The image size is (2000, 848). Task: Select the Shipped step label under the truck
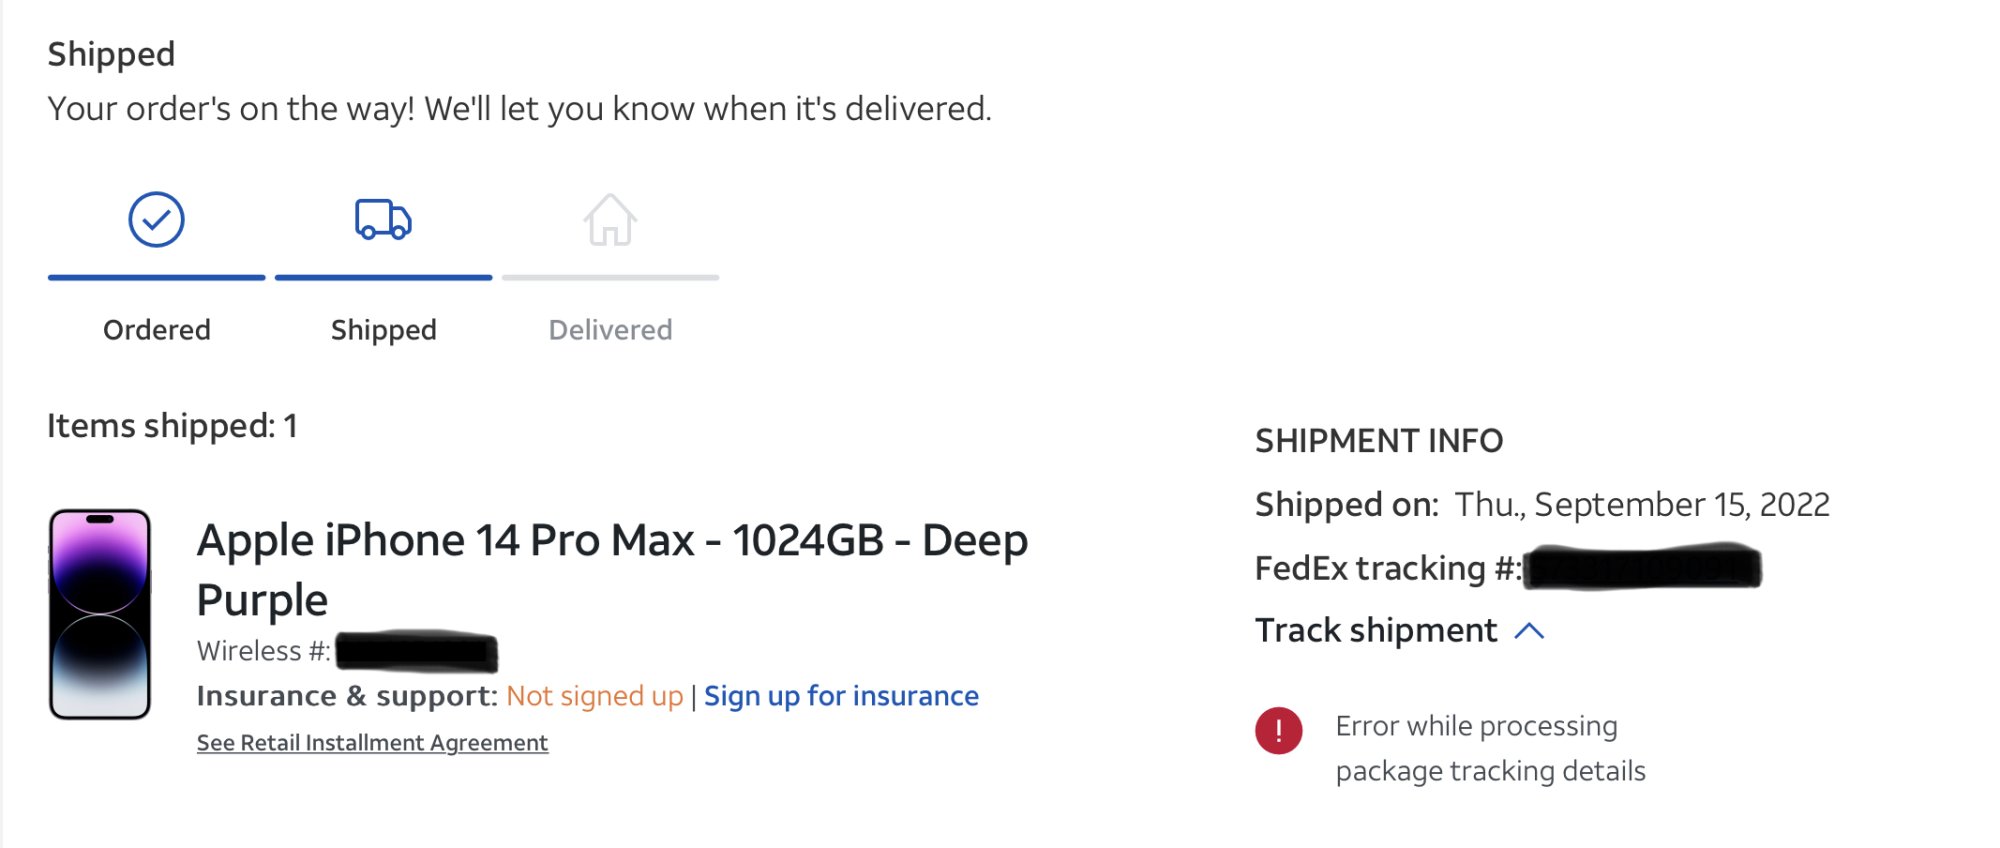(x=383, y=330)
